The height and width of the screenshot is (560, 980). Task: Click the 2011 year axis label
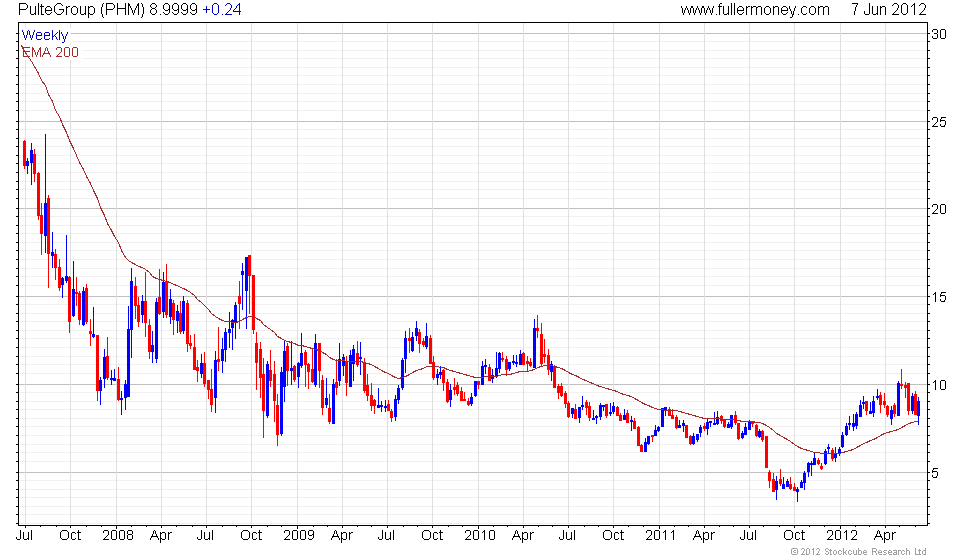click(661, 535)
